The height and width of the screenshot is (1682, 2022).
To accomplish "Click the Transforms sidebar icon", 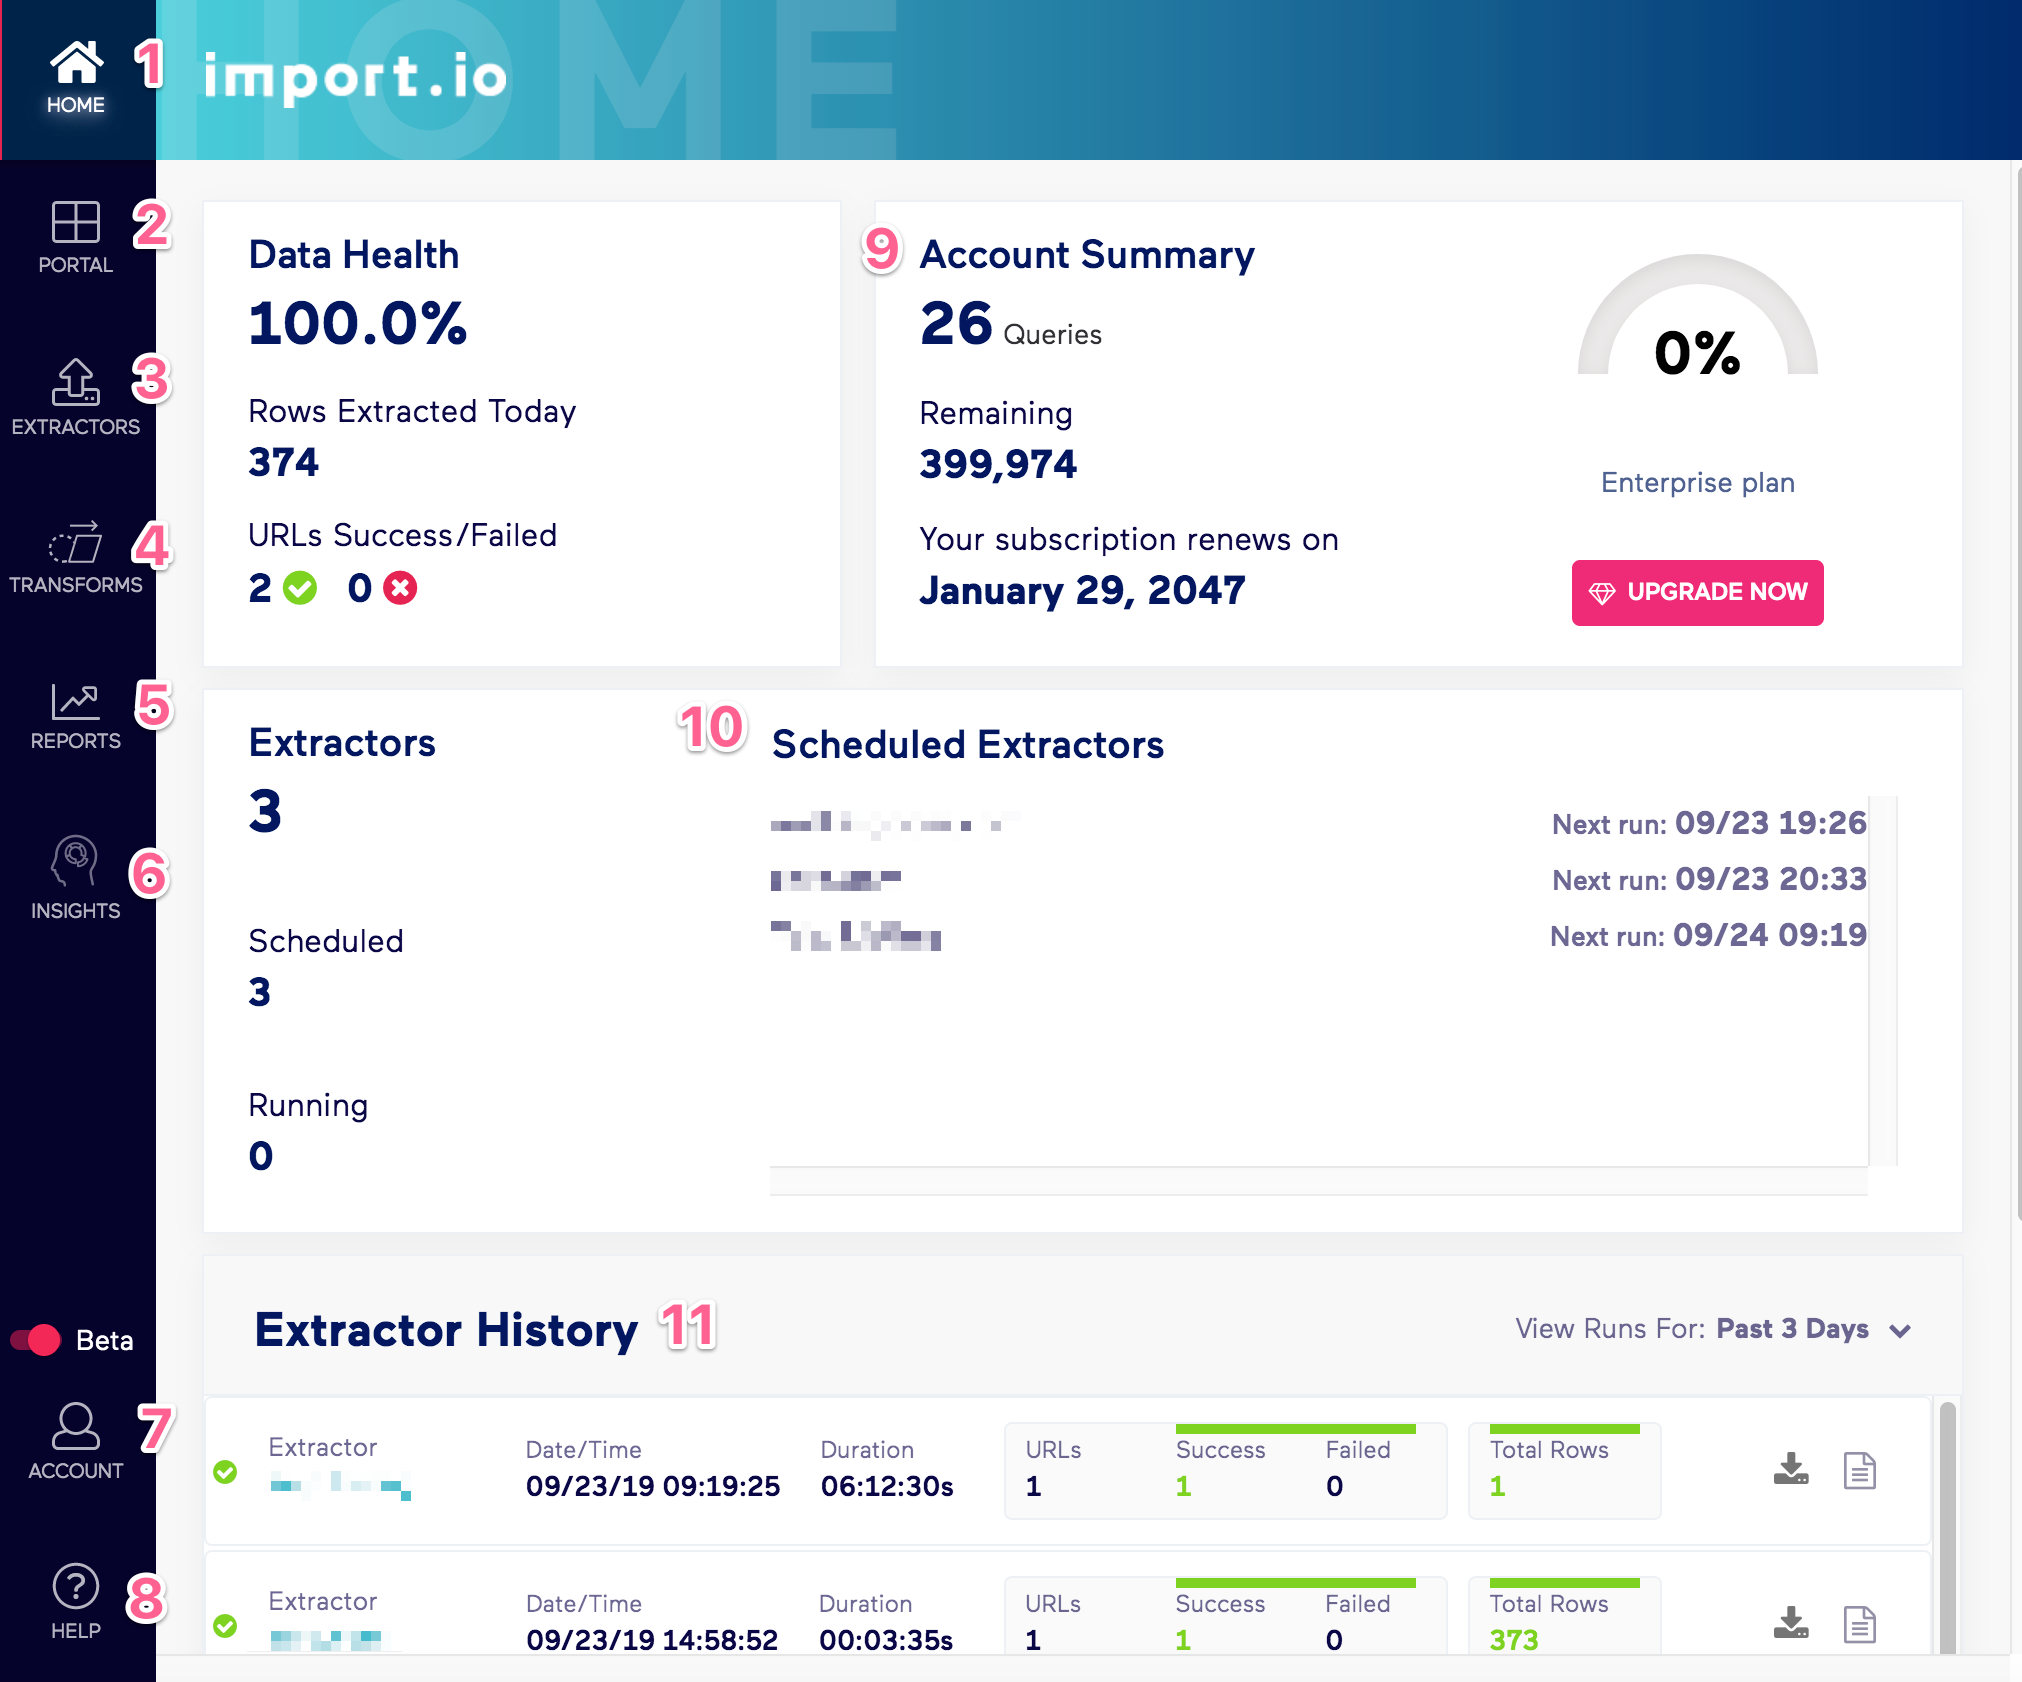I will pyautogui.click(x=75, y=543).
